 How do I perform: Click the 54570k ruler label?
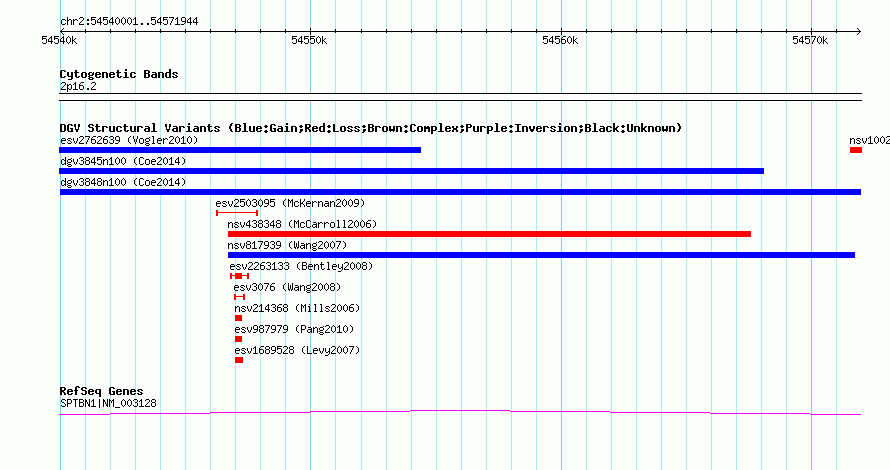pyautogui.click(x=811, y=40)
